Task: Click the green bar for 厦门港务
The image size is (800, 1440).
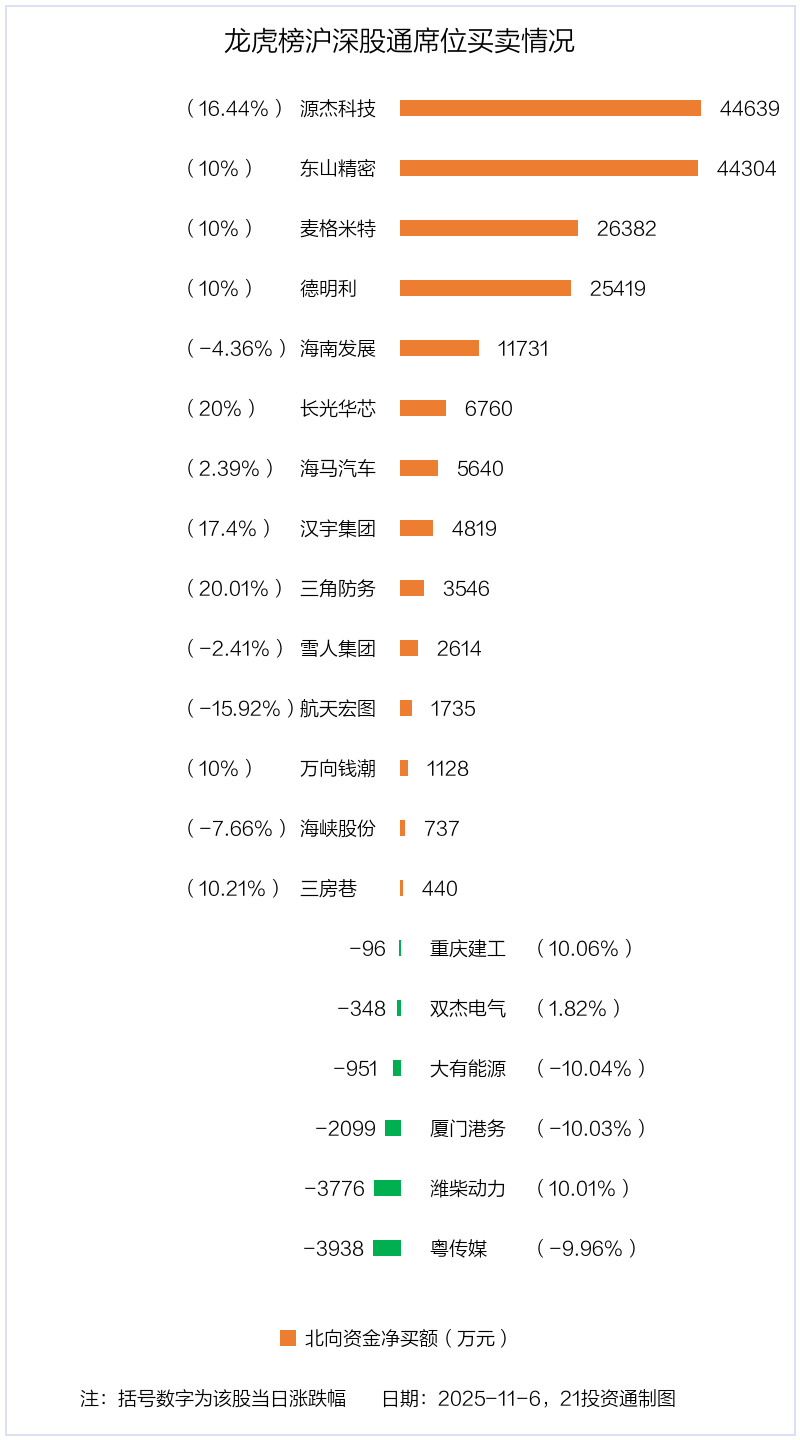Action: (393, 1128)
